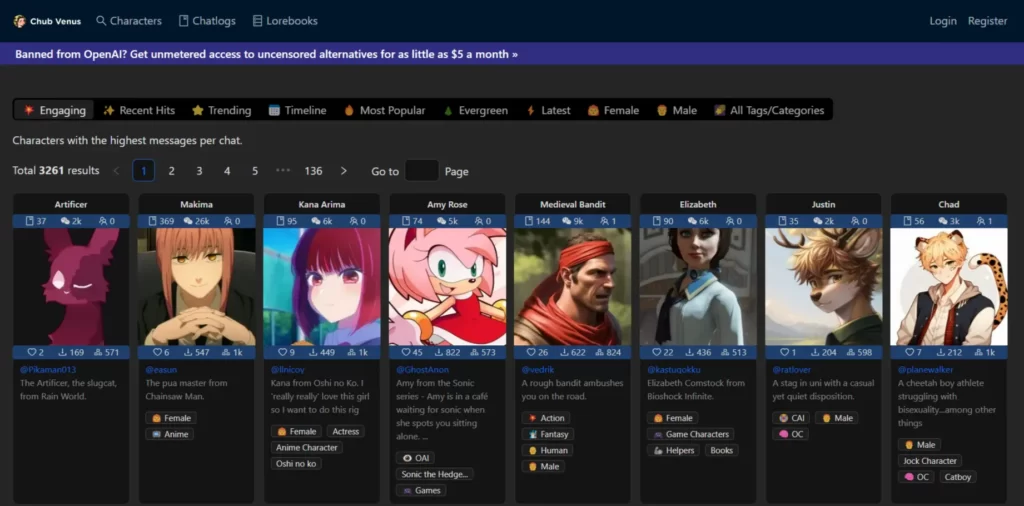The width and height of the screenshot is (1024, 506).
Task: Click the Books tag on Elizabeth card
Action: [x=722, y=451]
